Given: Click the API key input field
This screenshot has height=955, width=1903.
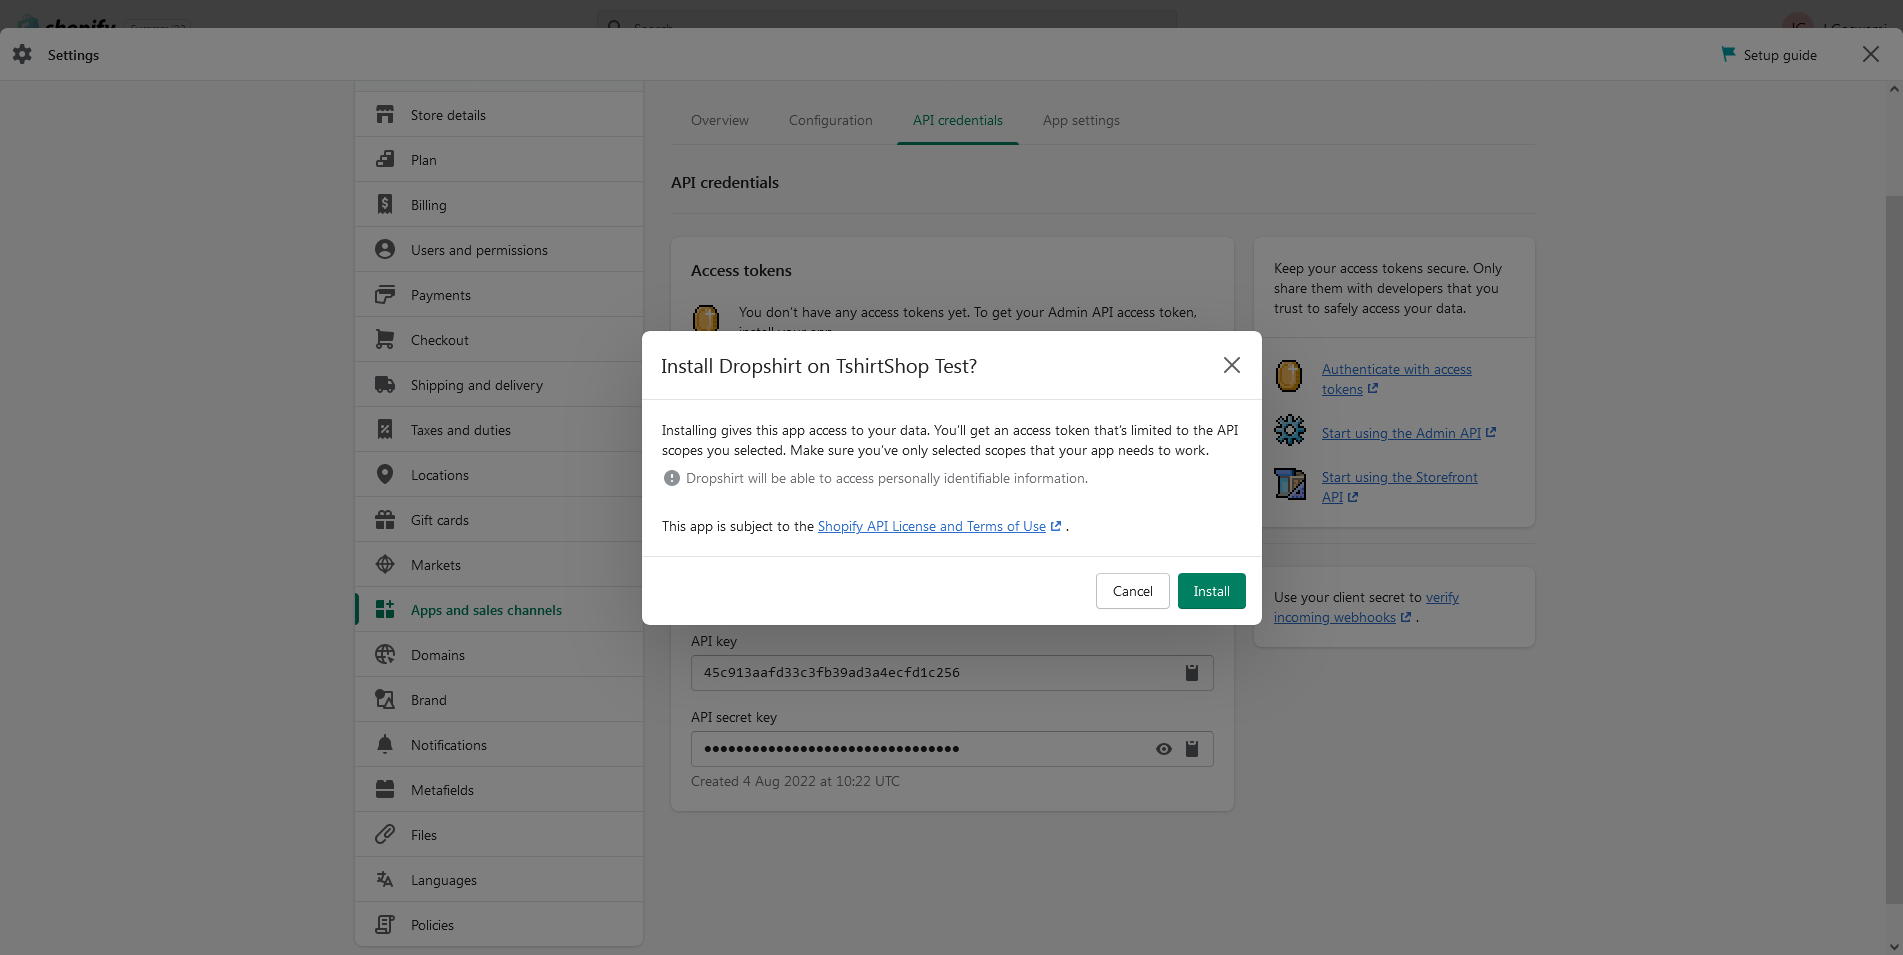Looking at the screenshot, I should tap(952, 673).
